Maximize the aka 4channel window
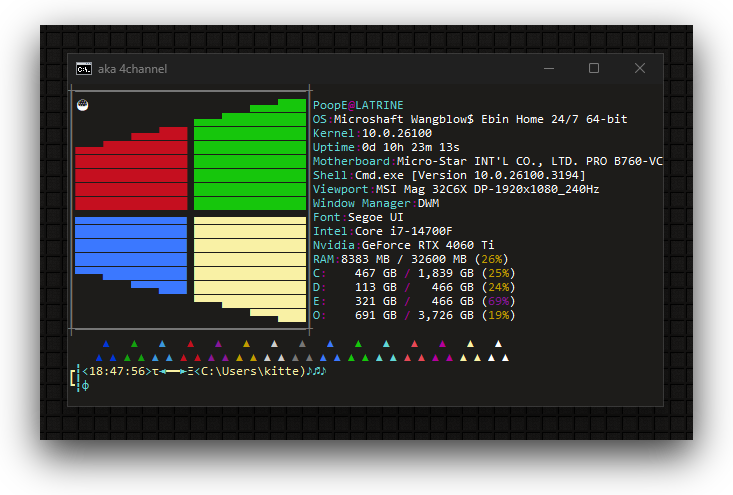Screen dimensions: 733x495 tap(594, 68)
